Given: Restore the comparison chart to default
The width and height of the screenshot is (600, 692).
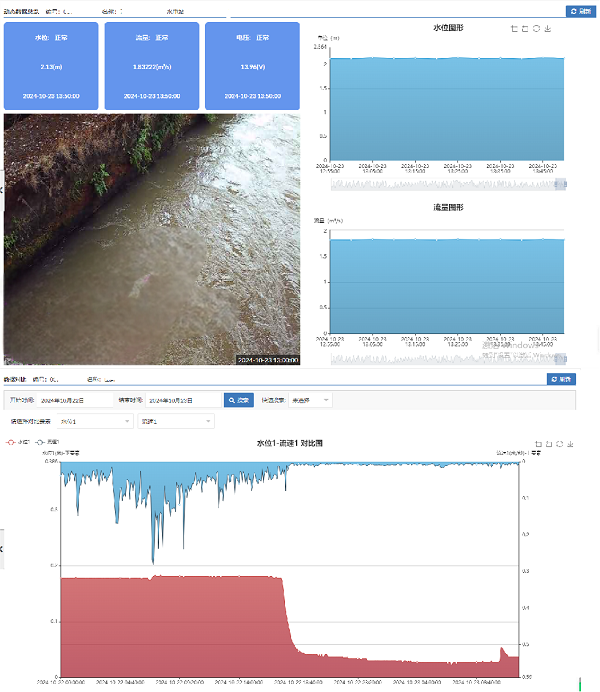Looking at the screenshot, I should (561, 442).
